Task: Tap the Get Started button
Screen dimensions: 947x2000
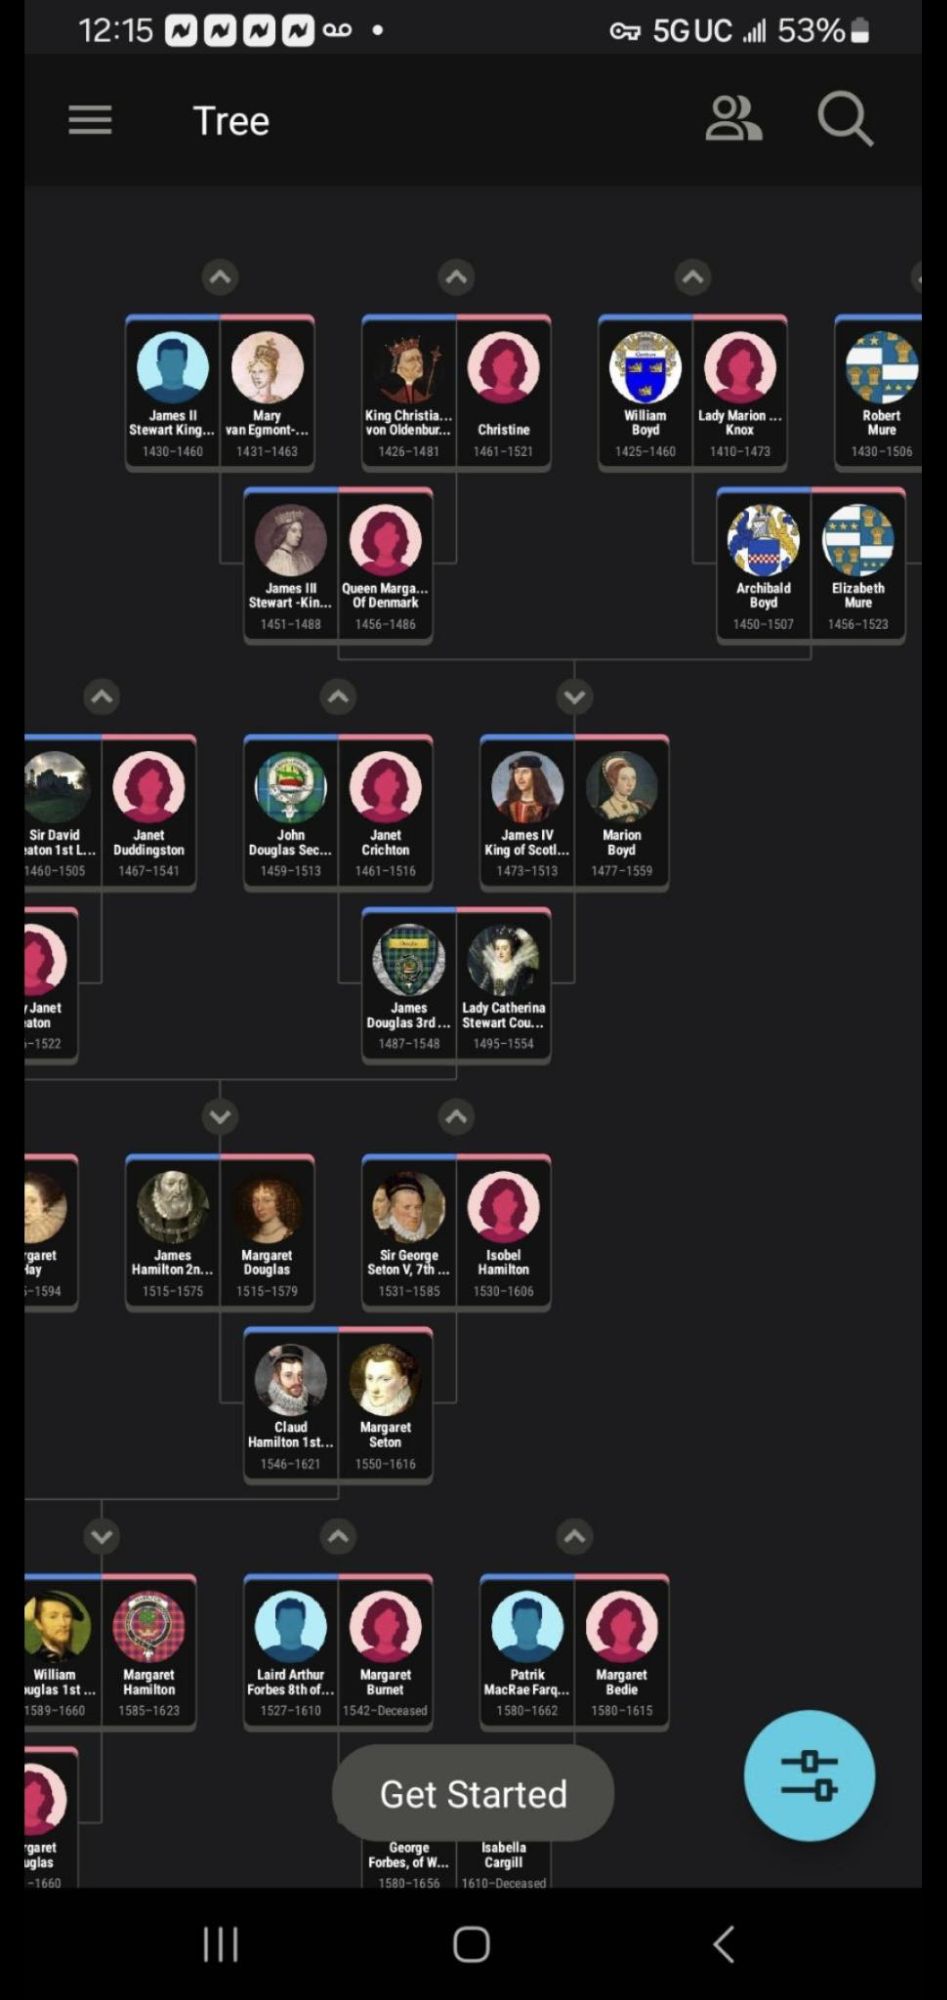Action: coord(473,1793)
